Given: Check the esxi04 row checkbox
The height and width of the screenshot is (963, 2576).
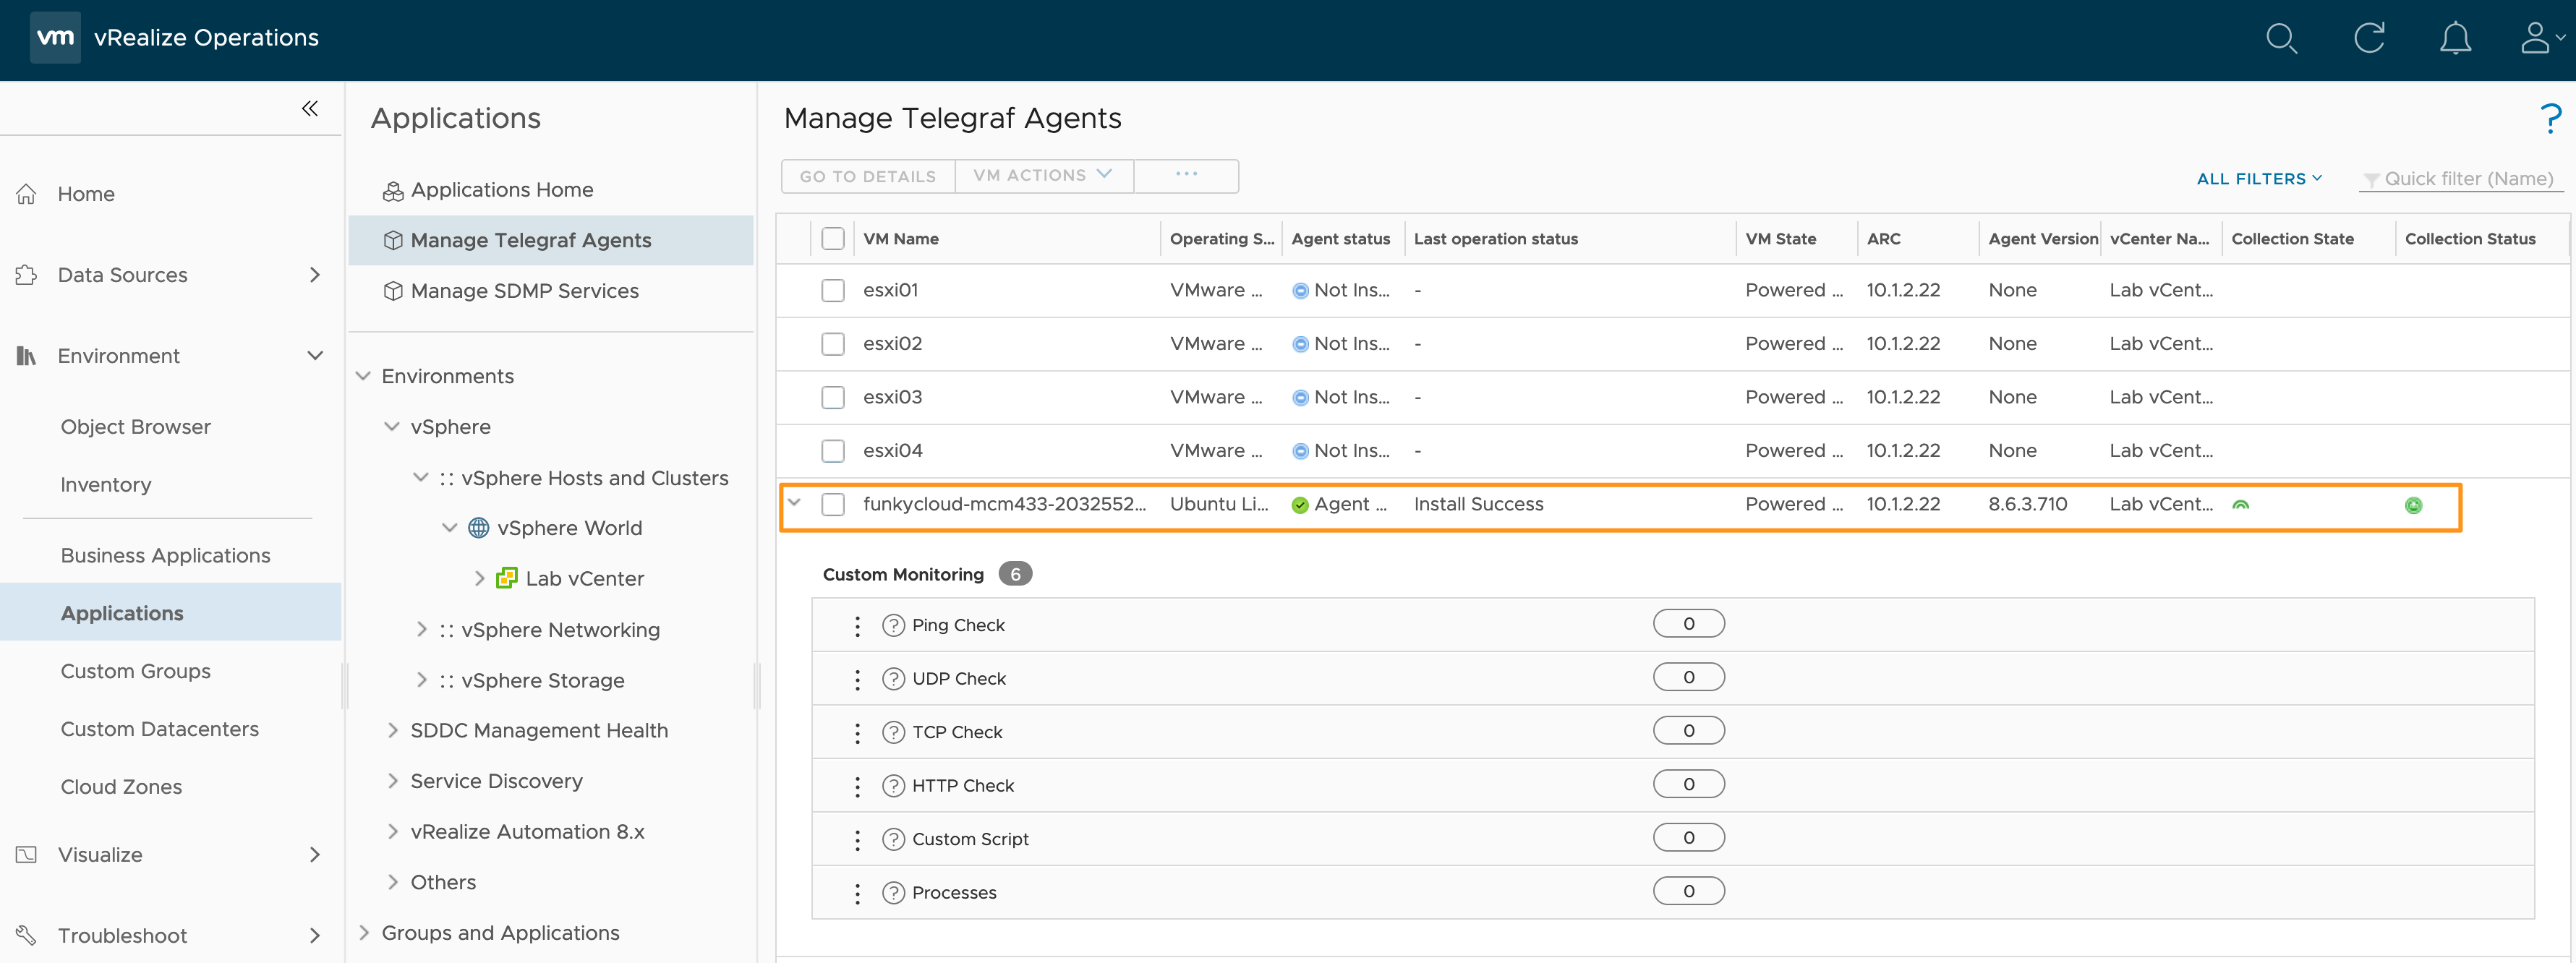Looking at the screenshot, I should [832, 452].
